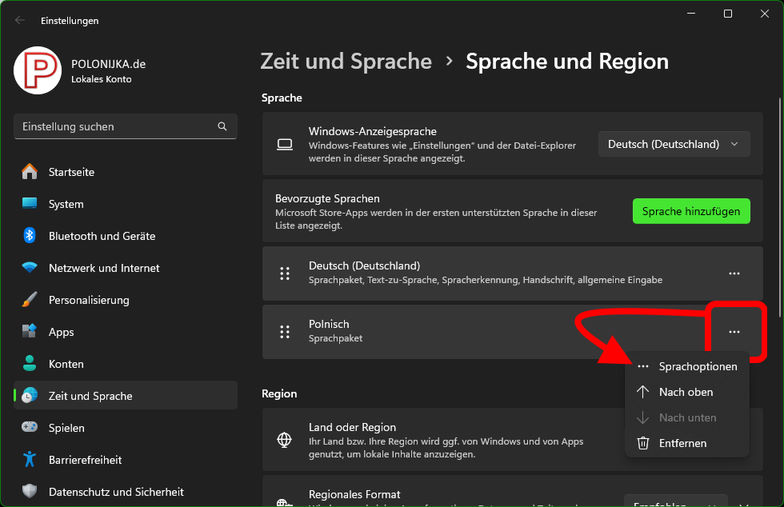Open Personalisierung brush icon entry
Screen dimensions: 784x507
click(x=30, y=300)
